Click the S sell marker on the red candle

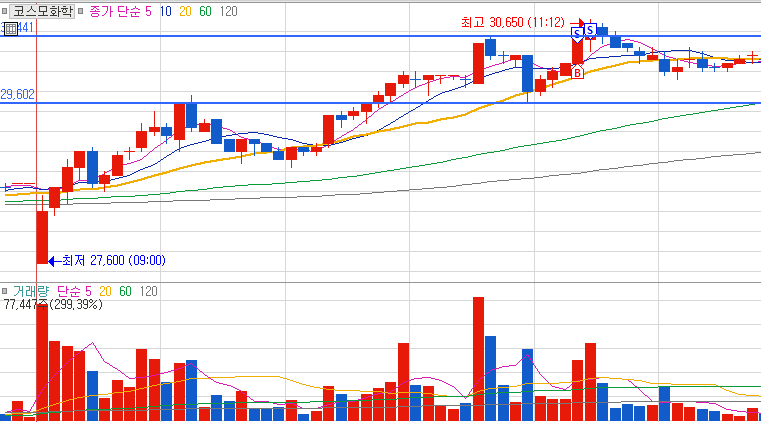pos(577,34)
